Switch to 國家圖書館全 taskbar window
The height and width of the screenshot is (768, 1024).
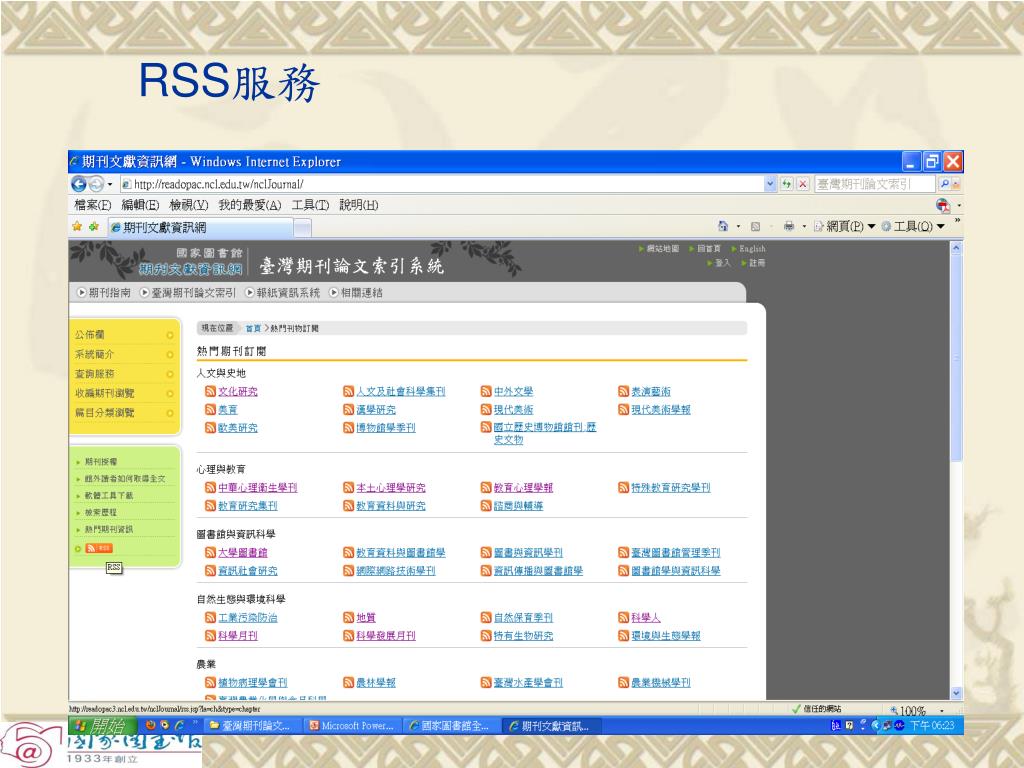click(449, 726)
